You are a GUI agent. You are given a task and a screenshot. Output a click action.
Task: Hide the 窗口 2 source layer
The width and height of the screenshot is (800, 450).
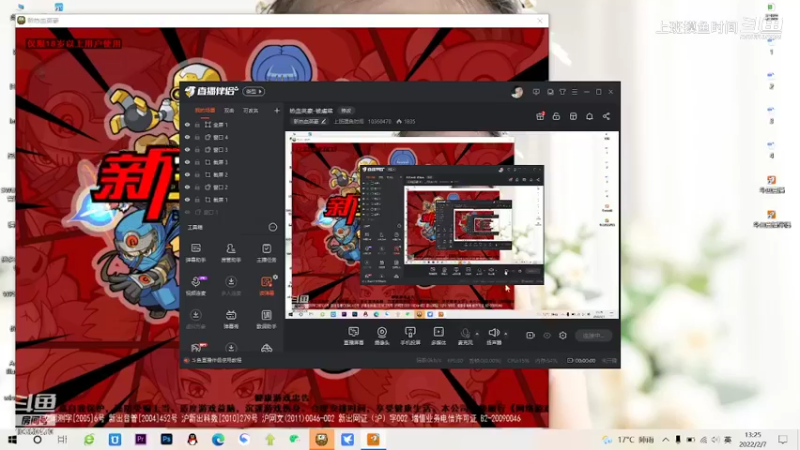187,187
